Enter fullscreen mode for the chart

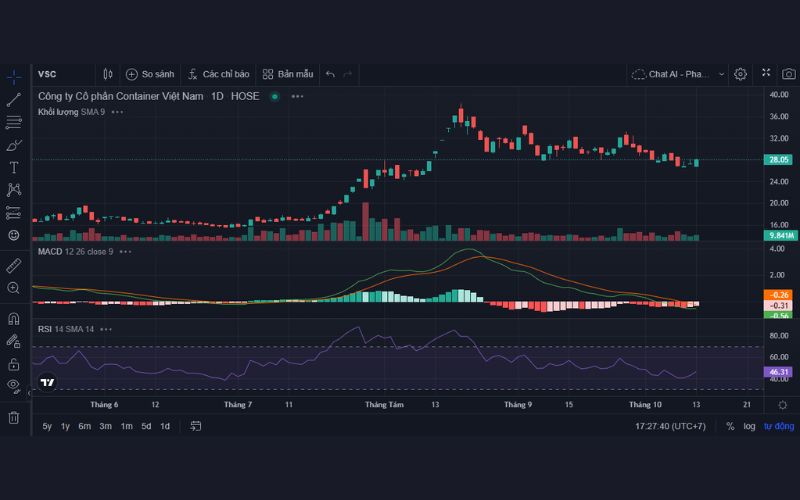tap(766, 74)
